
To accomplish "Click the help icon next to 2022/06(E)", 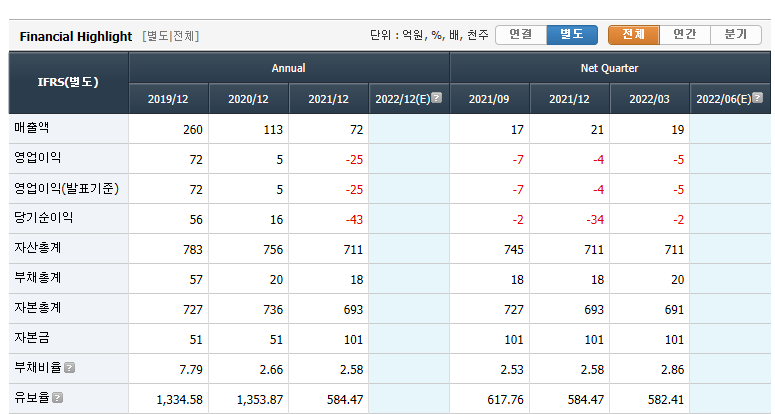I will (x=757, y=98).
